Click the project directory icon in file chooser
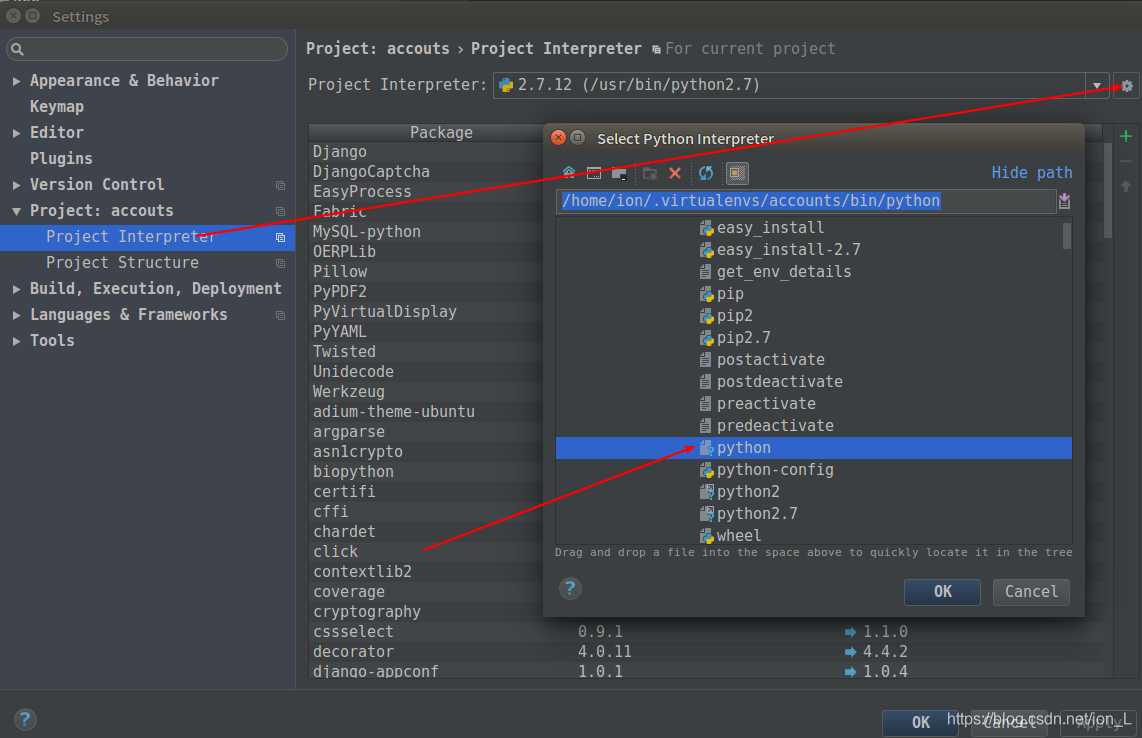The image size is (1142, 738). click(x=594, y=173)
